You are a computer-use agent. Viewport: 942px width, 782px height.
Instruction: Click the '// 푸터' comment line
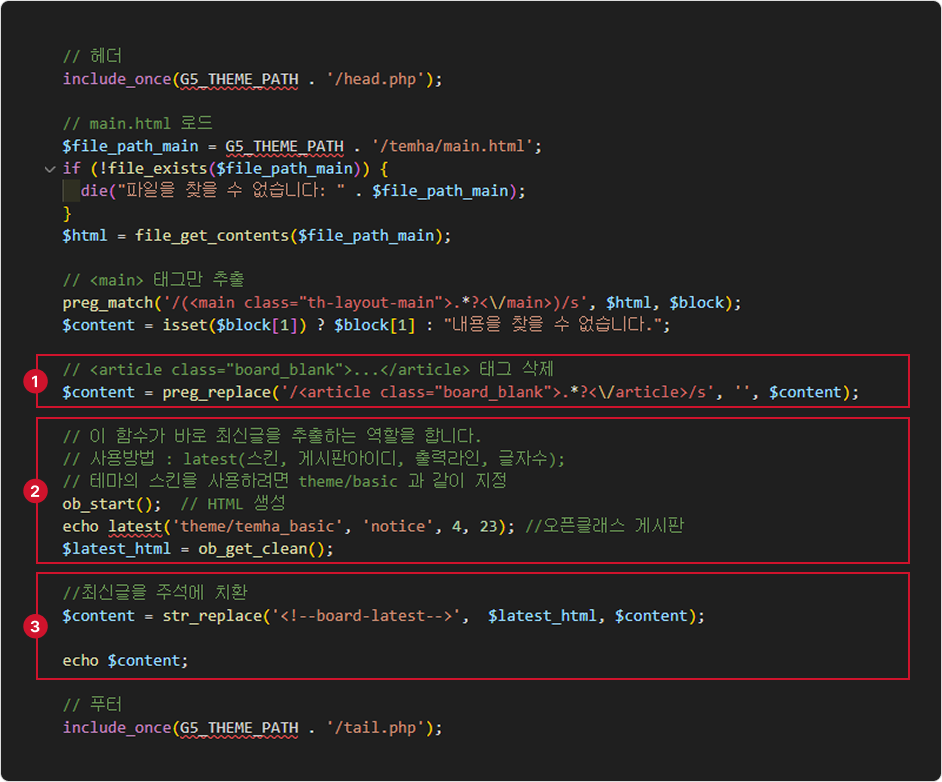(93, 705)
